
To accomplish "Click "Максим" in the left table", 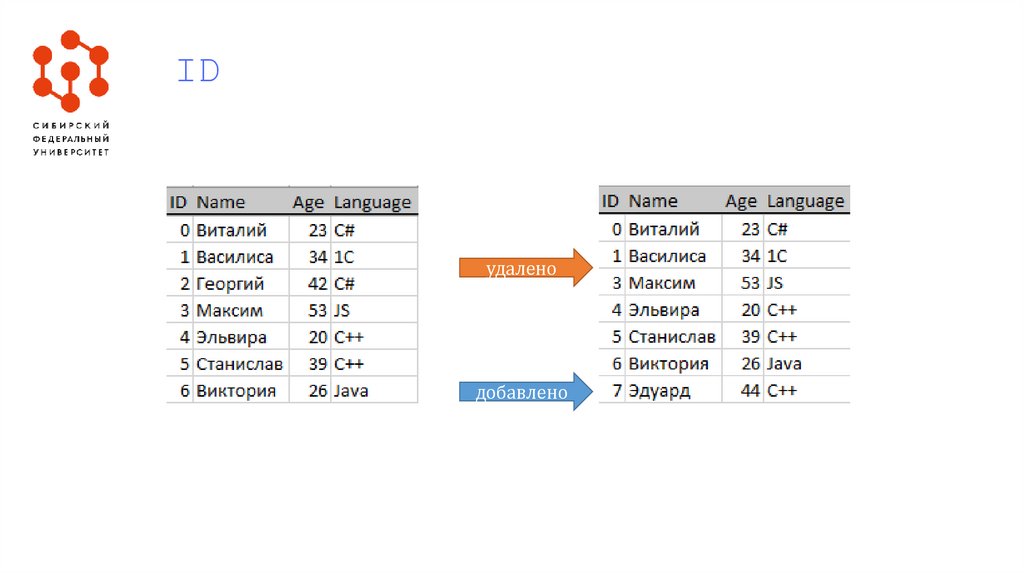I will 229,311.
